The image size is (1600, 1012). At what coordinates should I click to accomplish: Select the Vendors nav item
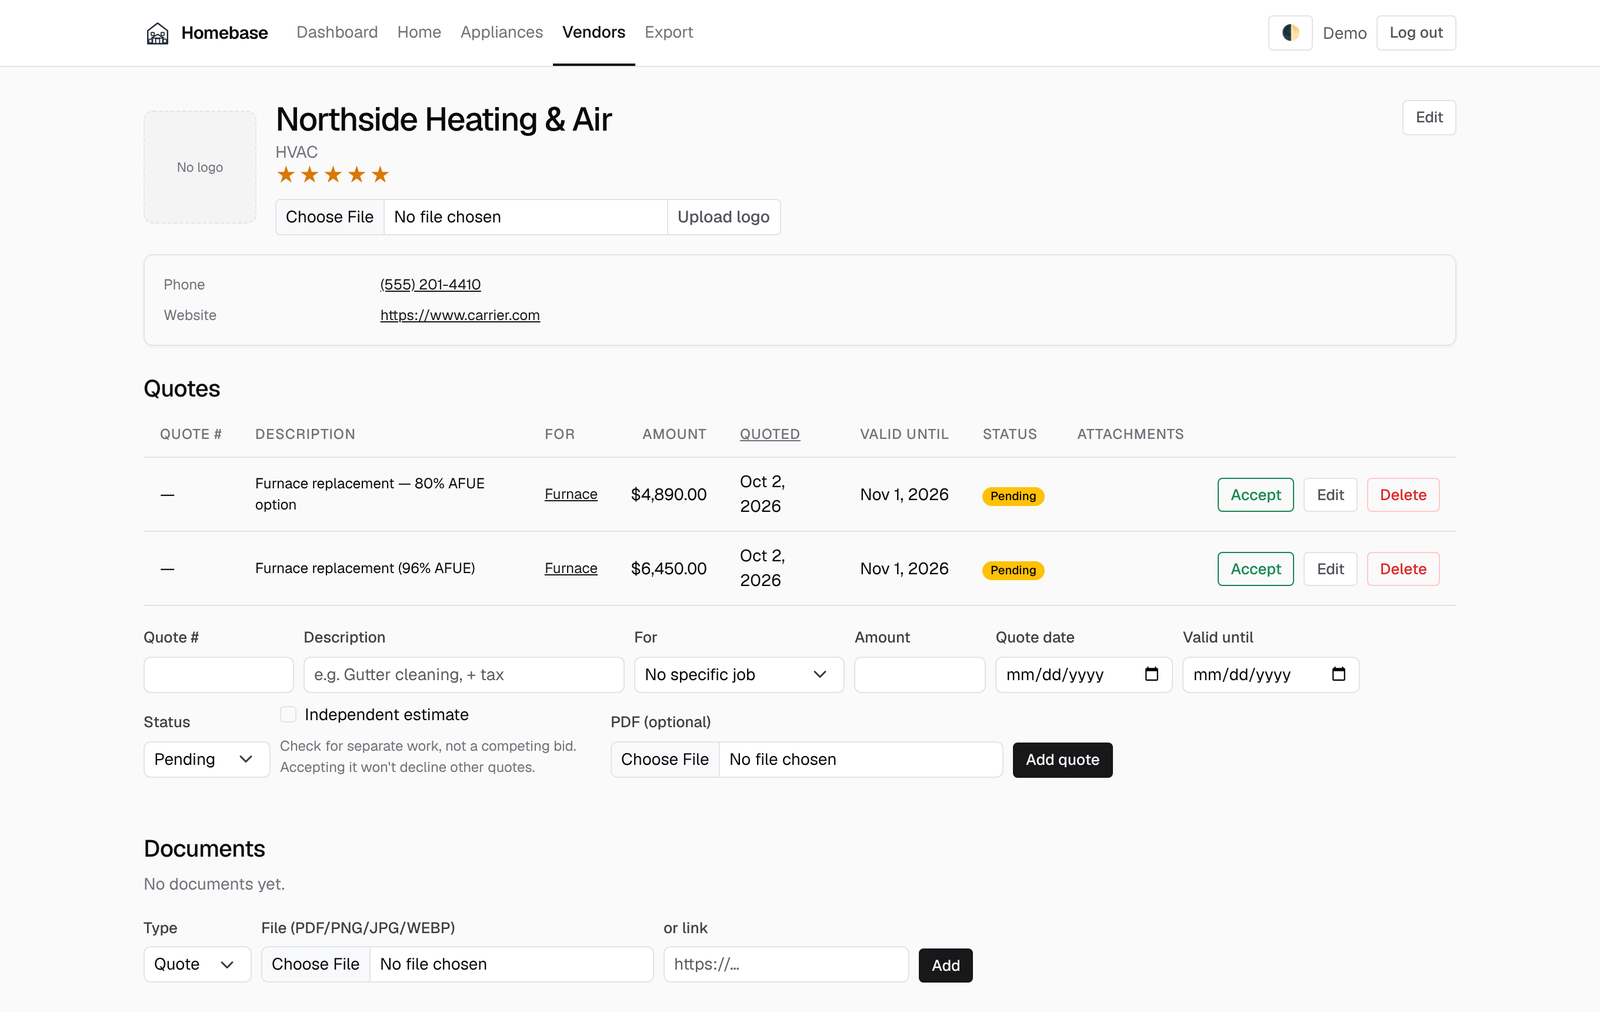click(x=594, y=32)
